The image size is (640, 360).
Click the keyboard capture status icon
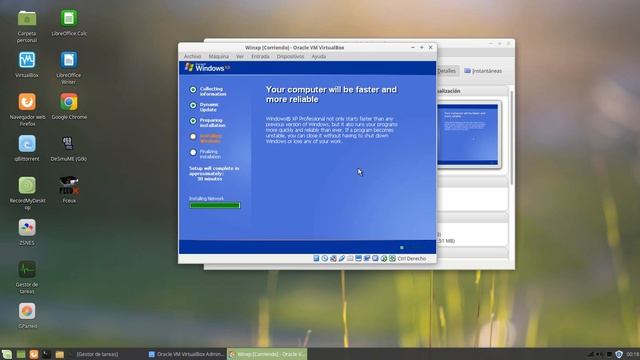(392, 258)
